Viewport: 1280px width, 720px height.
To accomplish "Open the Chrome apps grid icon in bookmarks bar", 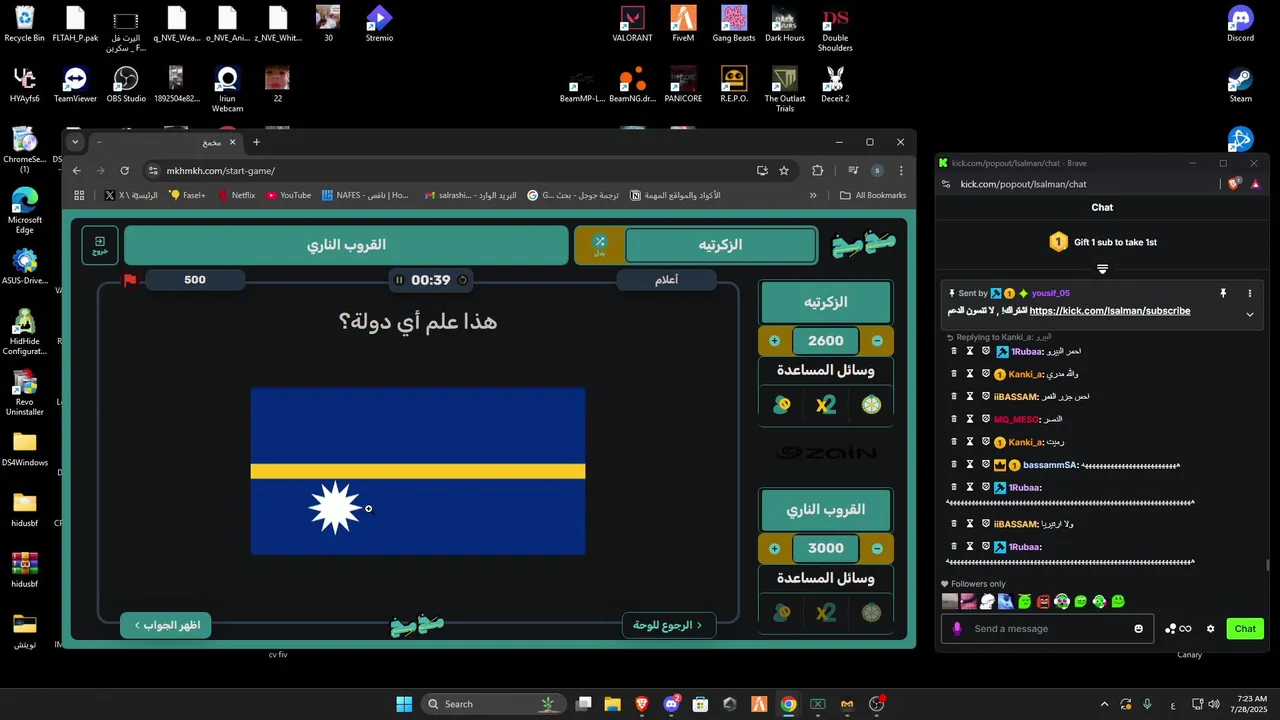I will [79, 195].
